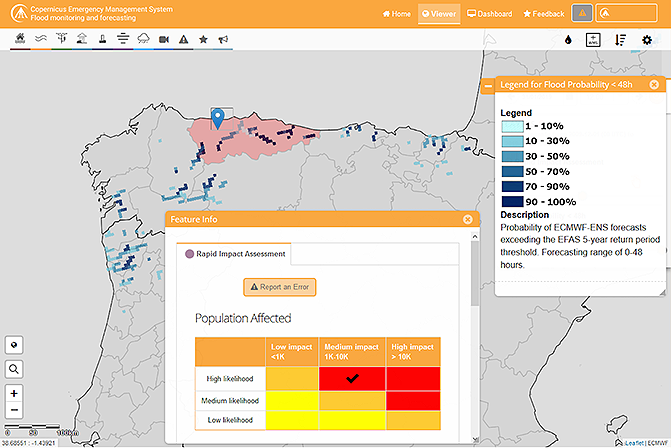
Task: Collapse the flood probability legend panel
Action: (489, 87)
